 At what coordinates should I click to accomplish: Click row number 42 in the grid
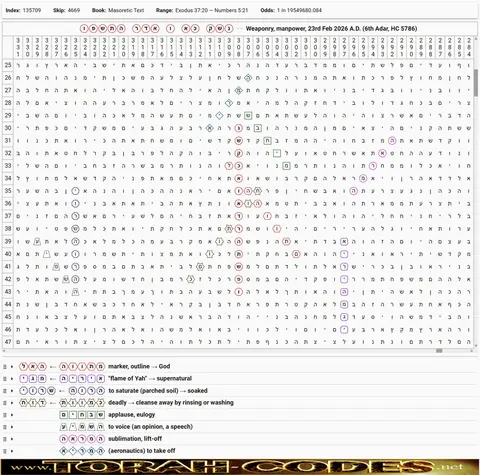pyautogui.click(x=8, y=279)
